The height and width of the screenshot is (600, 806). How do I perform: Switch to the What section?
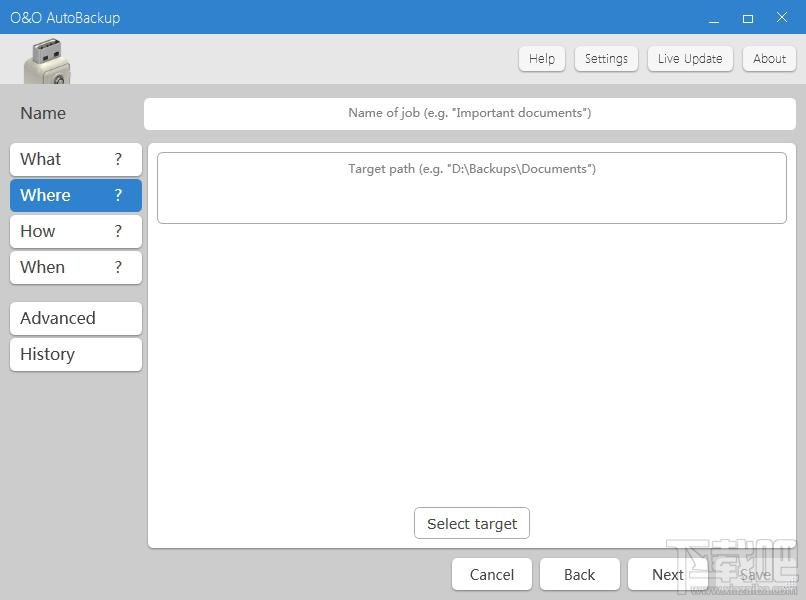coord(76,159)
